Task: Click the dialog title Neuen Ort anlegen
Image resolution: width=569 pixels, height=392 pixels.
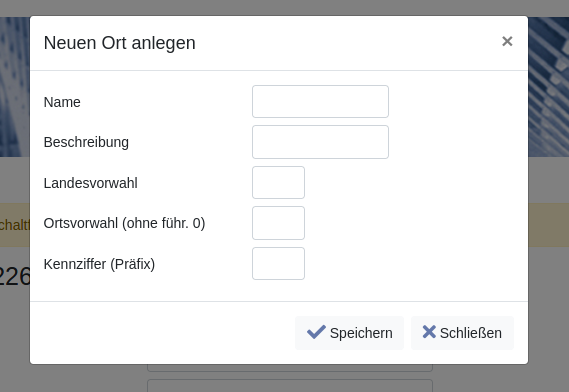Action: [119, 43]
